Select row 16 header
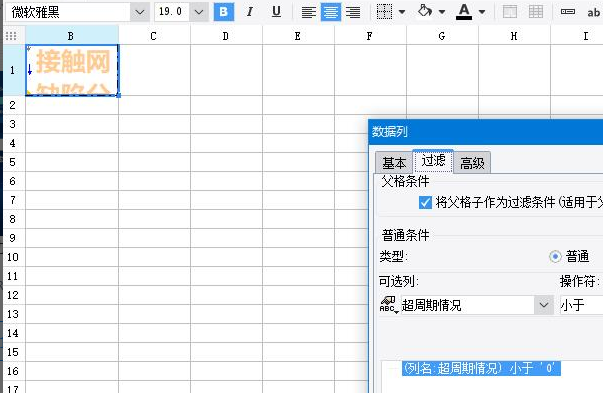The width and height of the screenshot is (603, 393). [x=14, y=371]
